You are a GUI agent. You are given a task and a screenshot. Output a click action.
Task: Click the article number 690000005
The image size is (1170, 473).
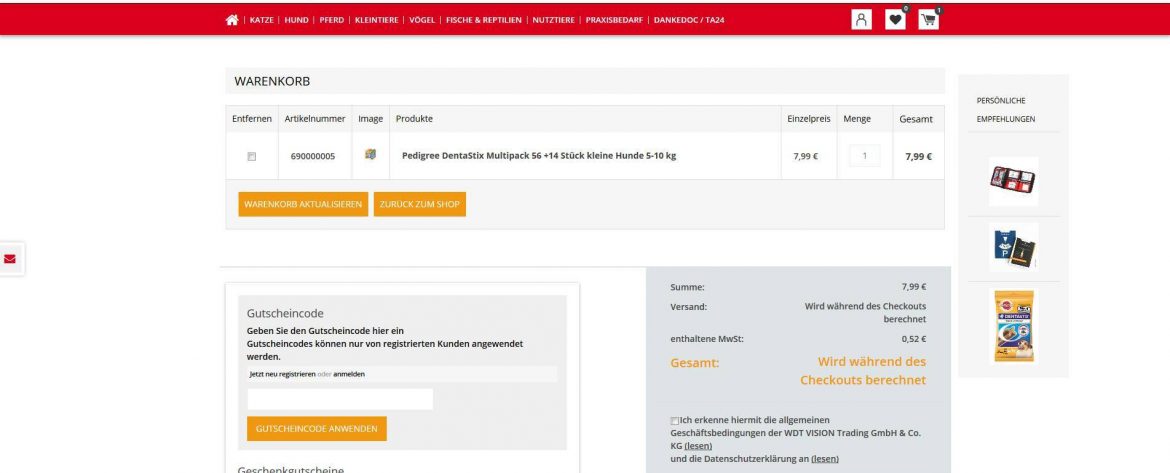coord(313,157)
